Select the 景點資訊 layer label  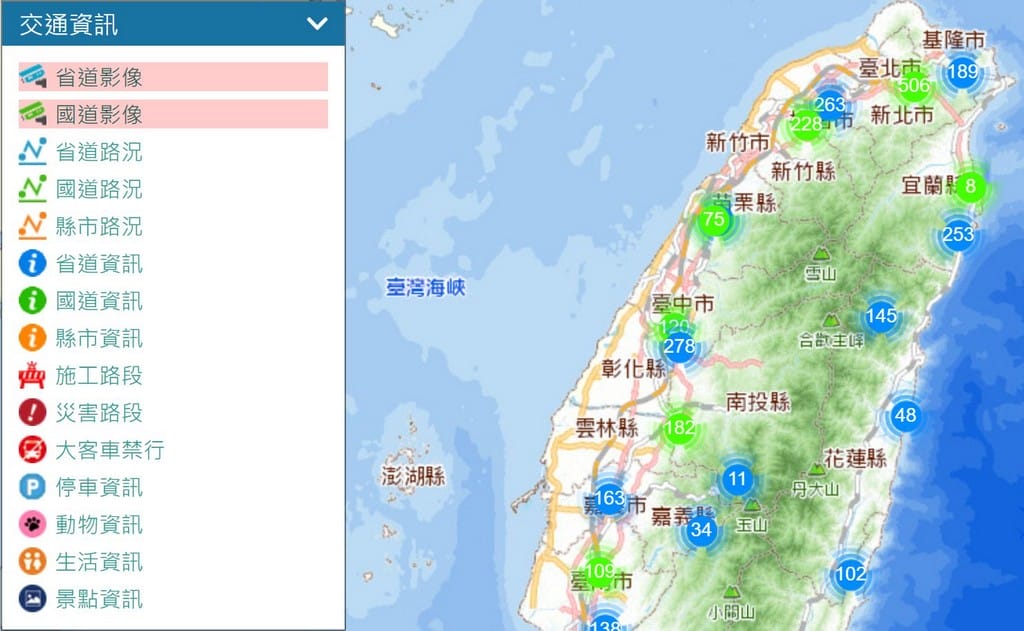click(99, 599)
